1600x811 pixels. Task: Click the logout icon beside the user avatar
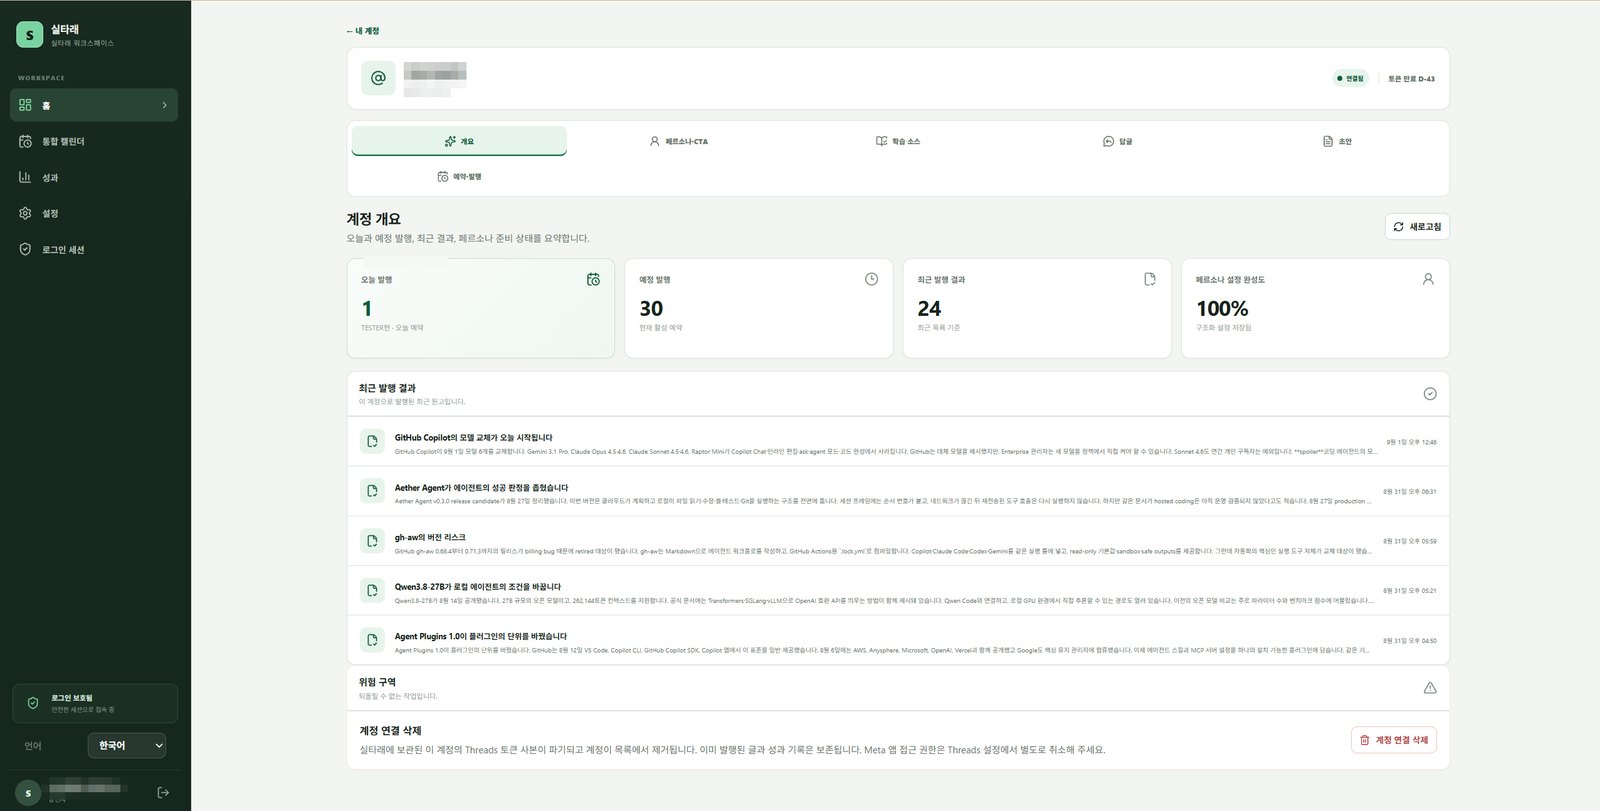pyautogui.click(x=164, y=792)
